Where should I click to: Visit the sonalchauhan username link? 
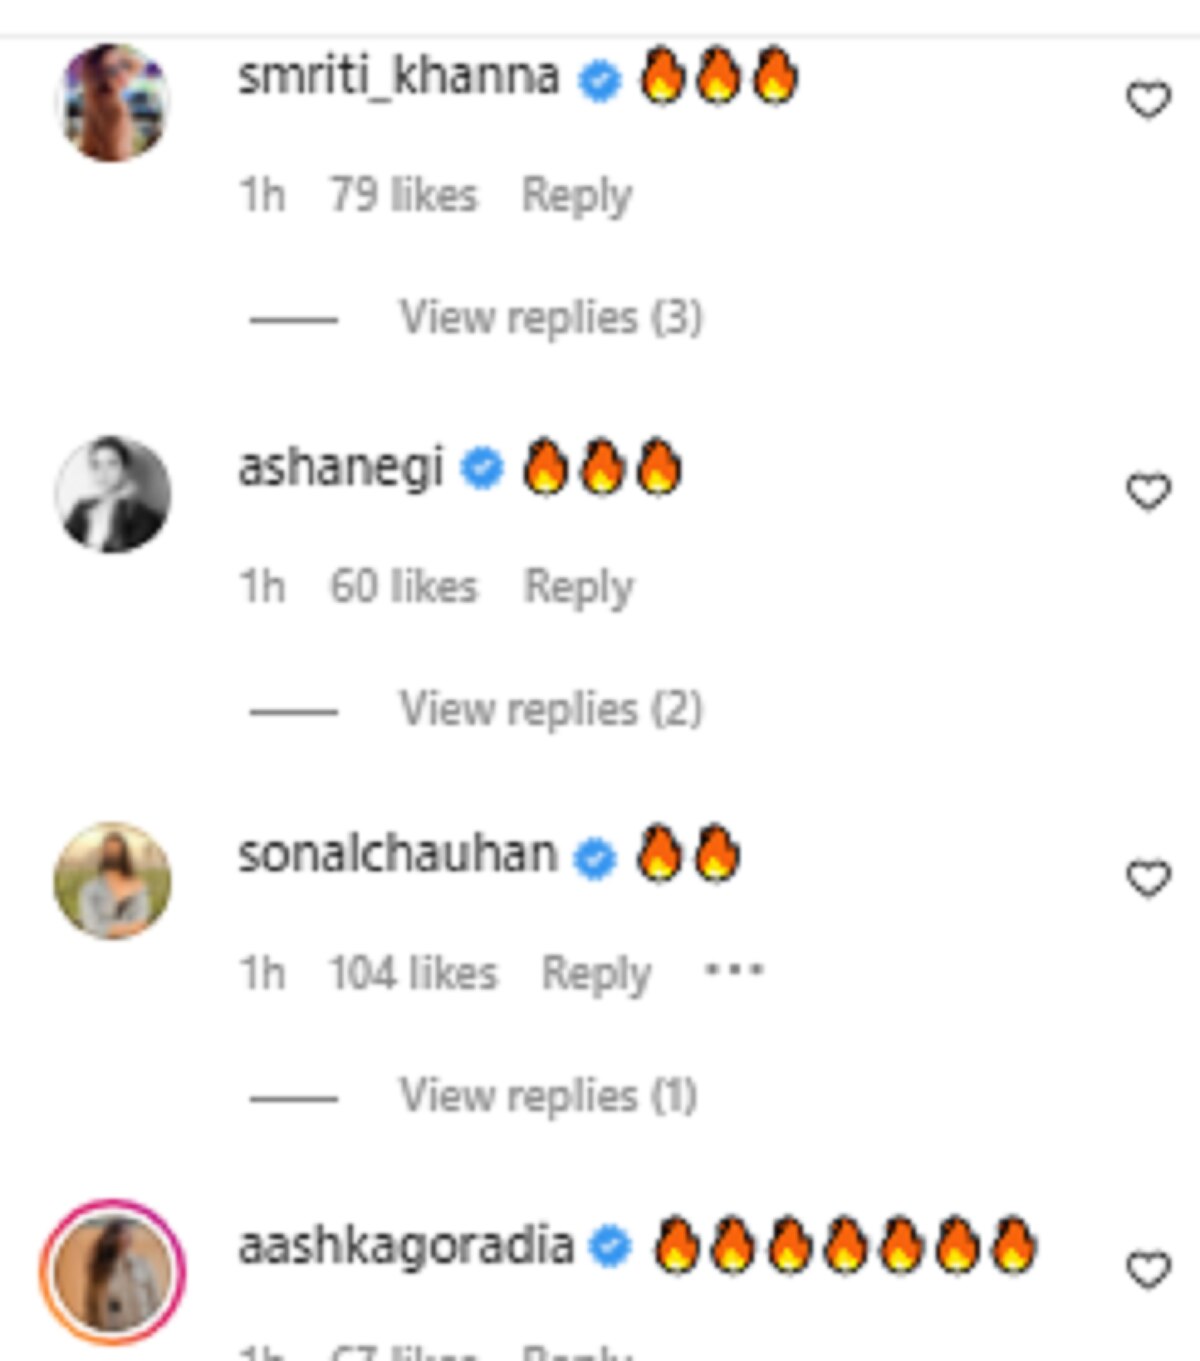tap(397, 855)
